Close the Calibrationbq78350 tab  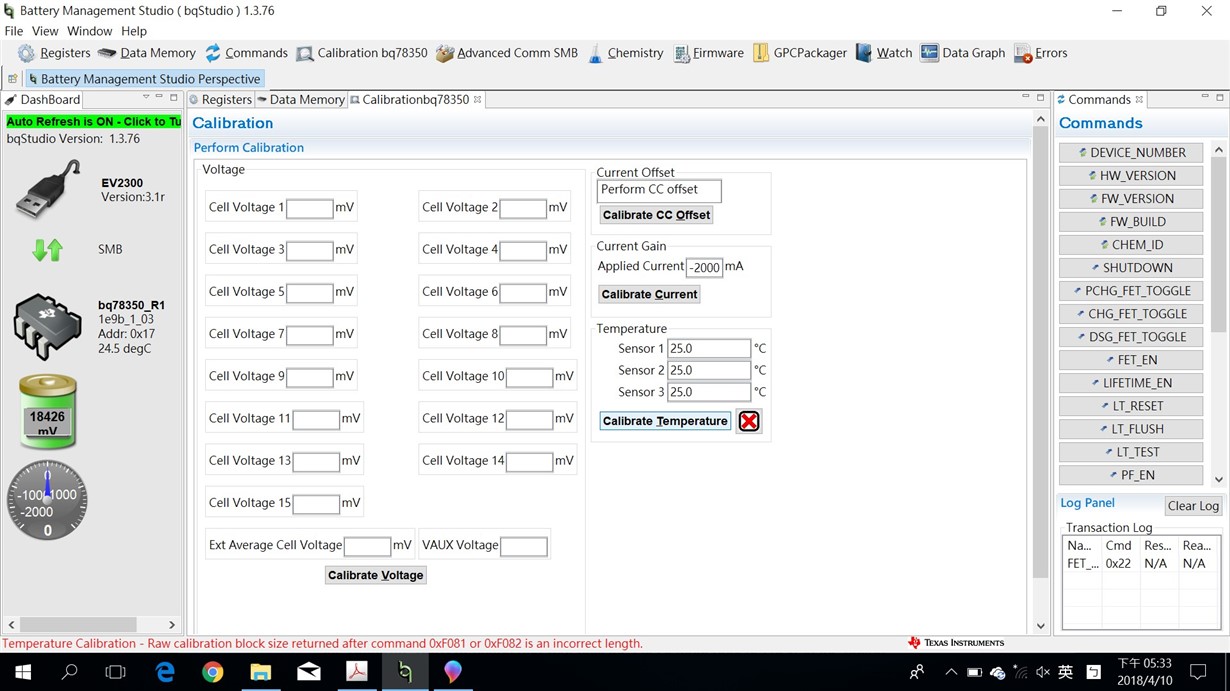(x=477, y=99)
